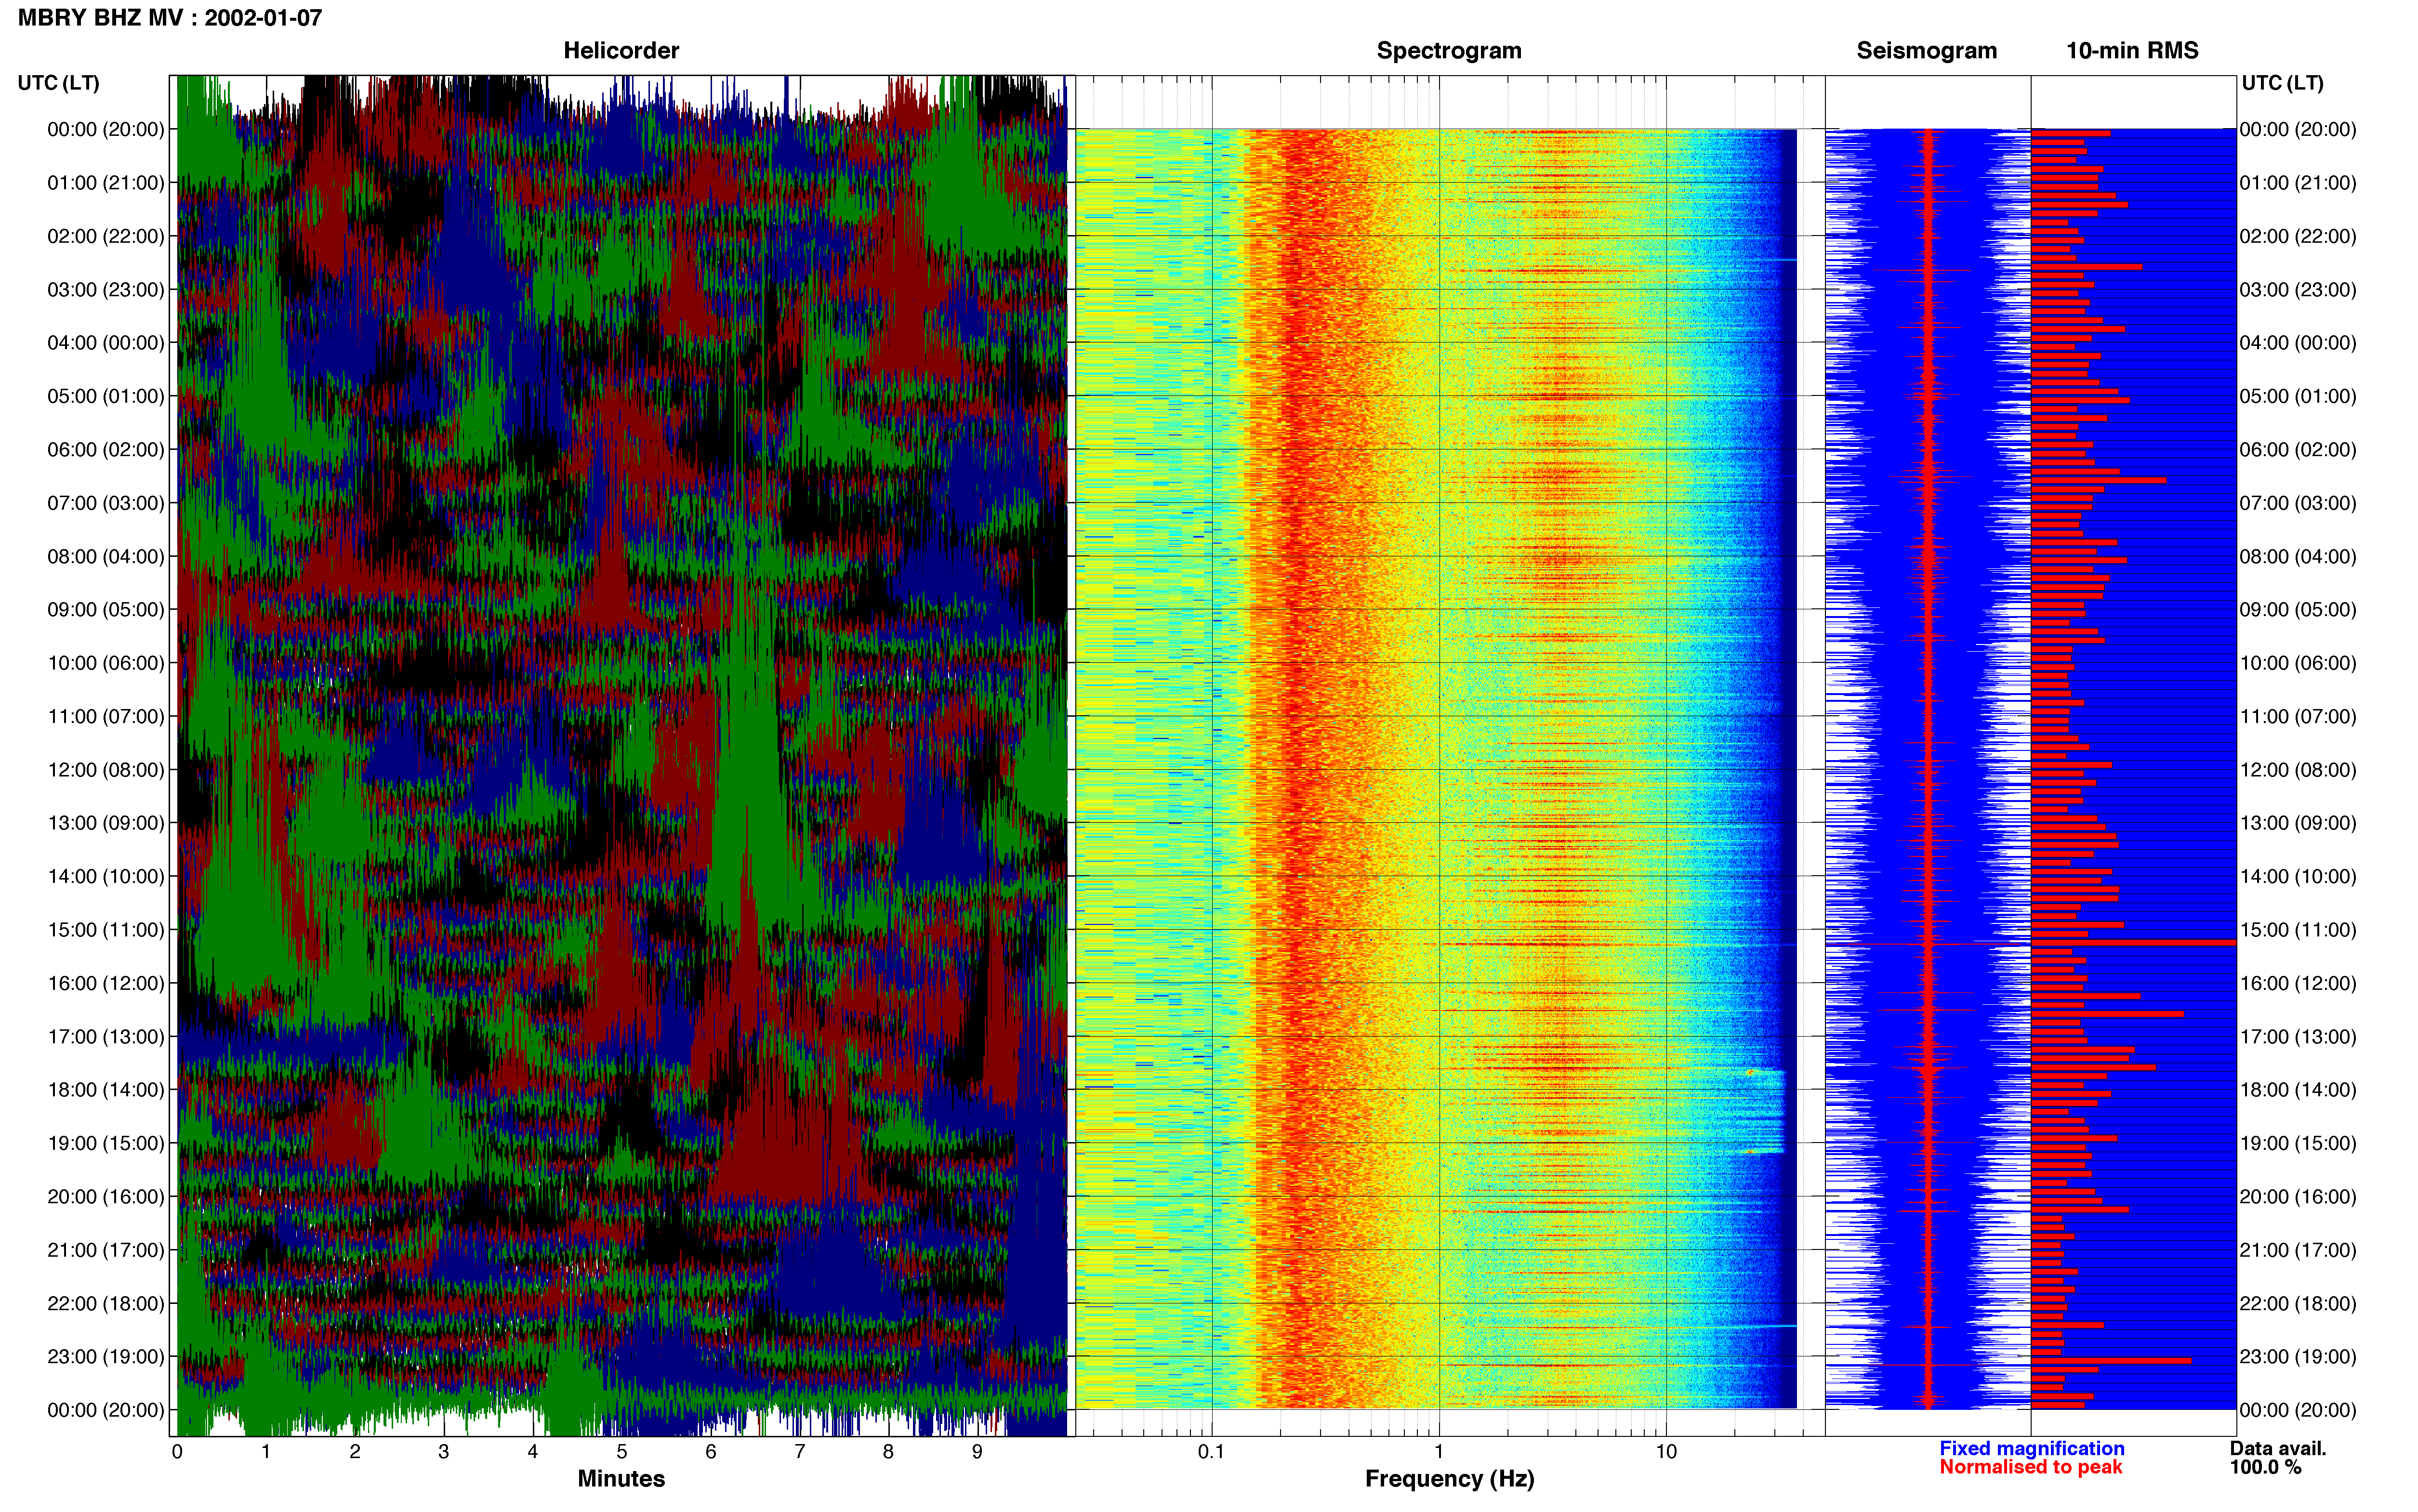Click right-axis time label '20:00 (16:00)'
Image resolution: width=2418 pixels, height=1512 pixels.
coord(2298,1197)
